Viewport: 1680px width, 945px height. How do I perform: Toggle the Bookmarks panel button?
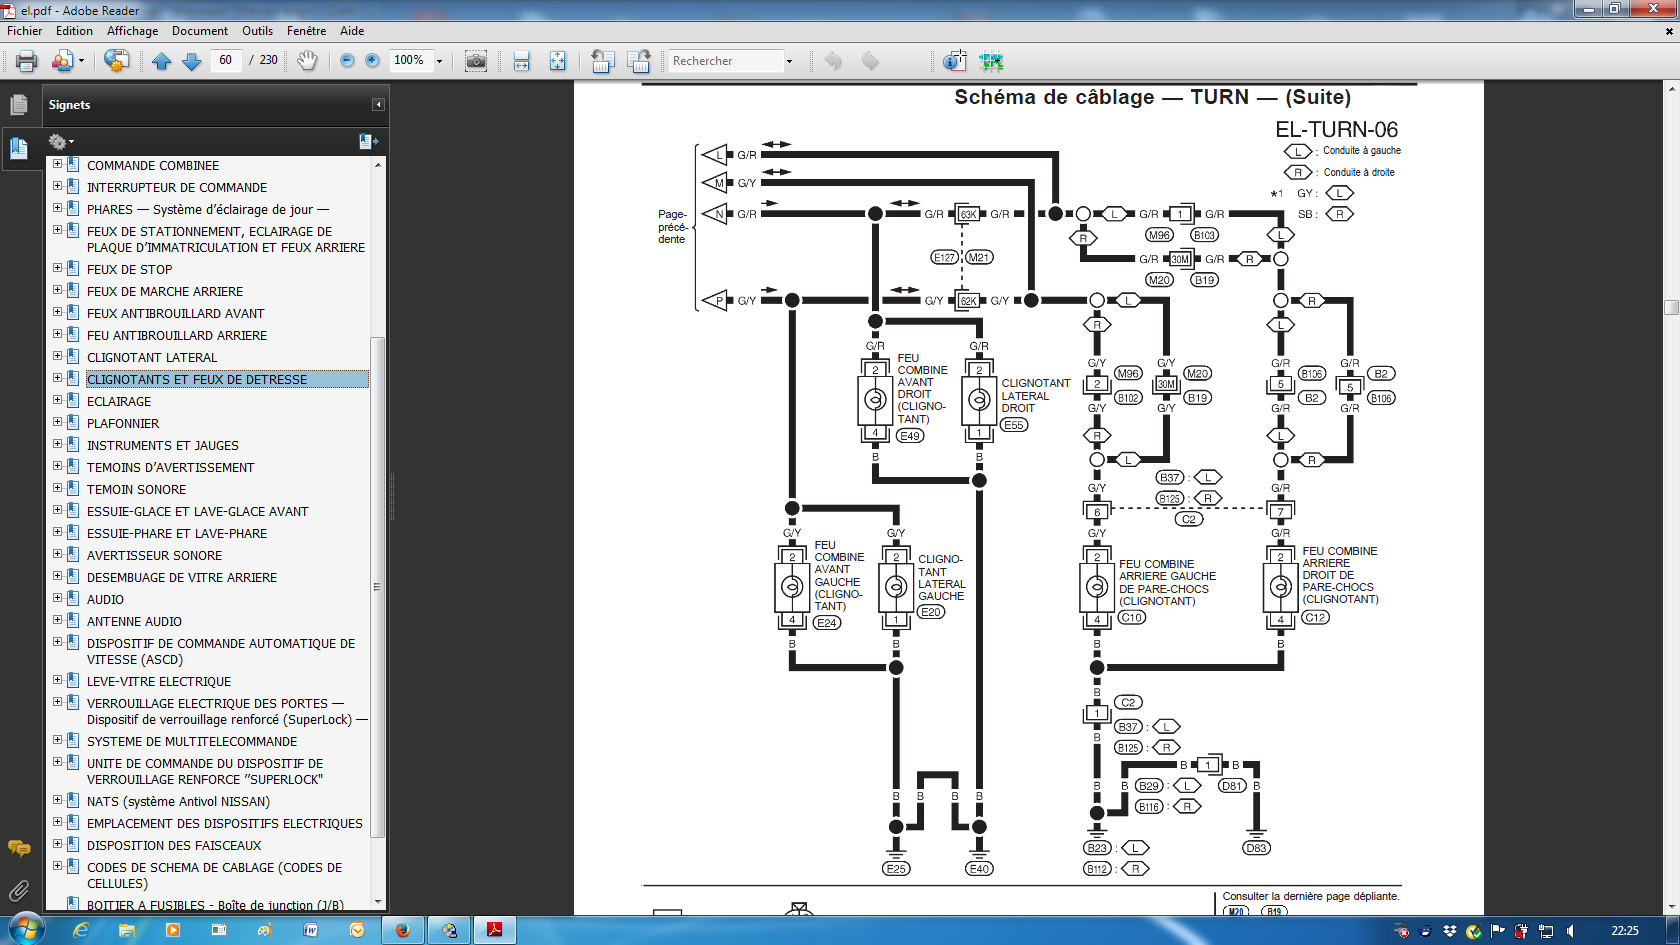tap(19, 148)
